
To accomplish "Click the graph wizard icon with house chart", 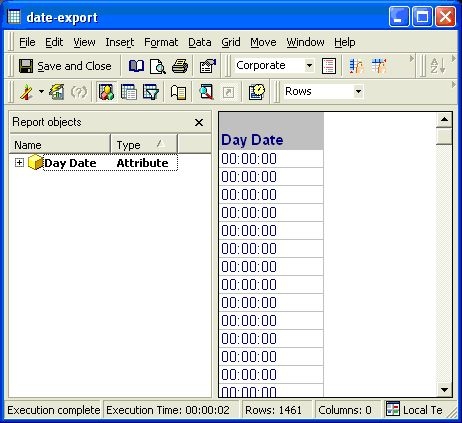I will coord(57,92).
